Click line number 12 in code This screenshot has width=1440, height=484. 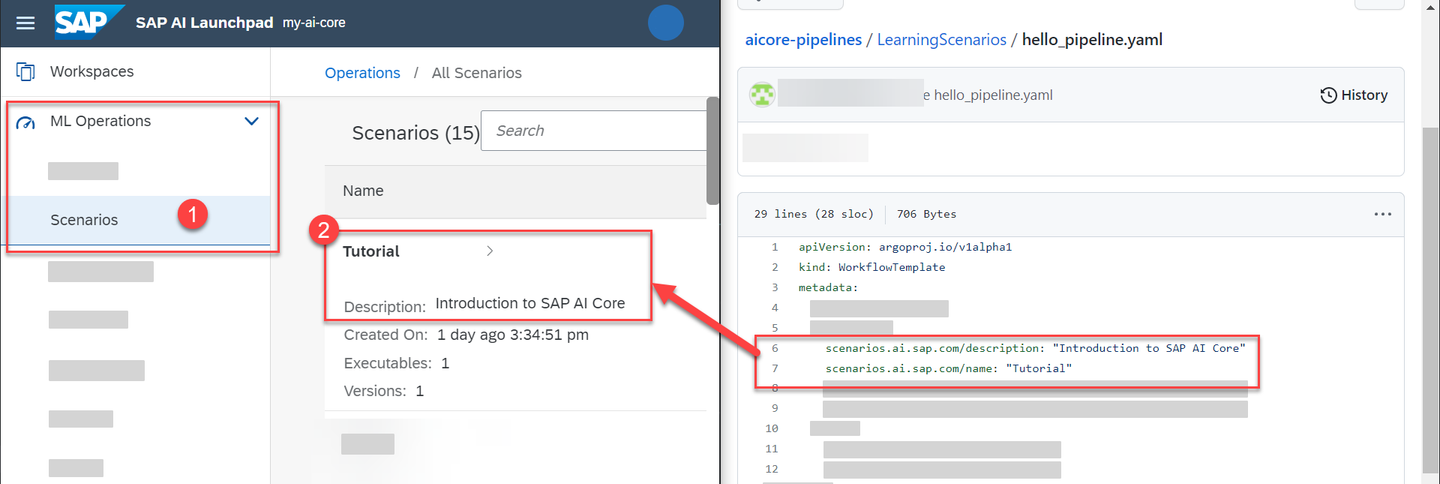[770, 470]
